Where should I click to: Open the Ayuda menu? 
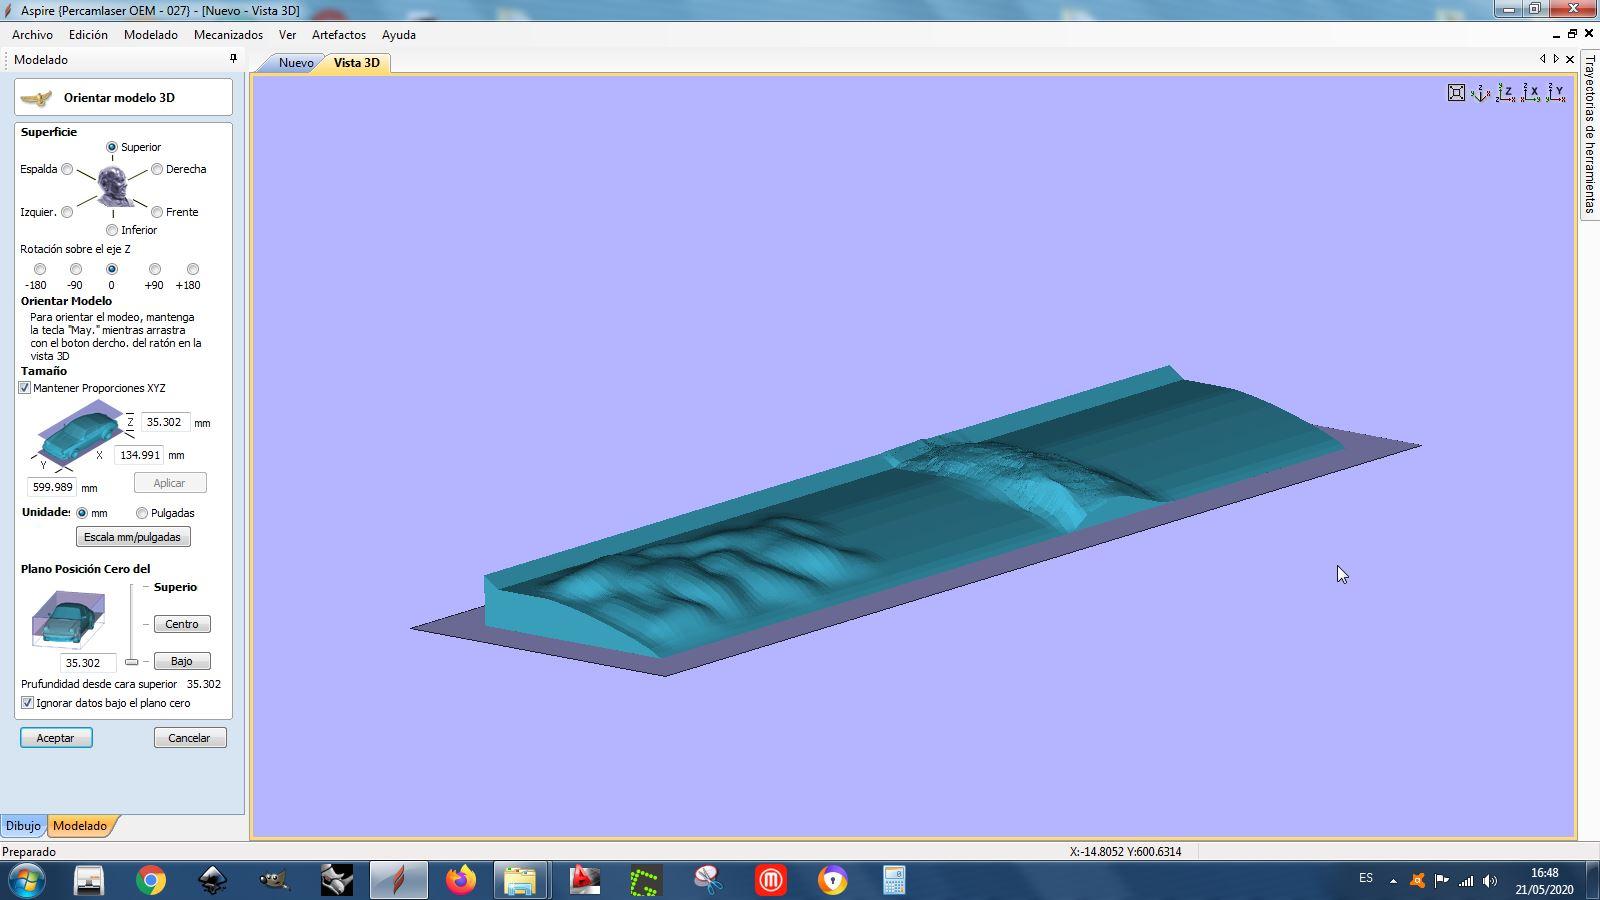(399, 34)
